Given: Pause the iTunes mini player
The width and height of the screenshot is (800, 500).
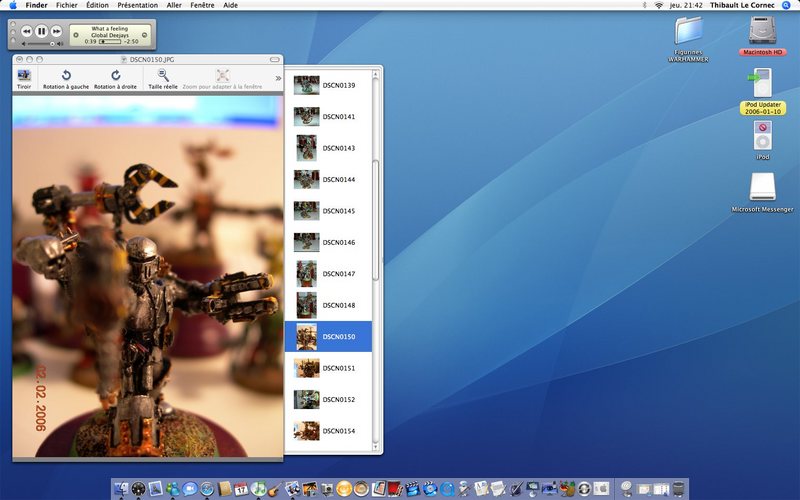Looking at the screenshot, I should coord(41,31).
